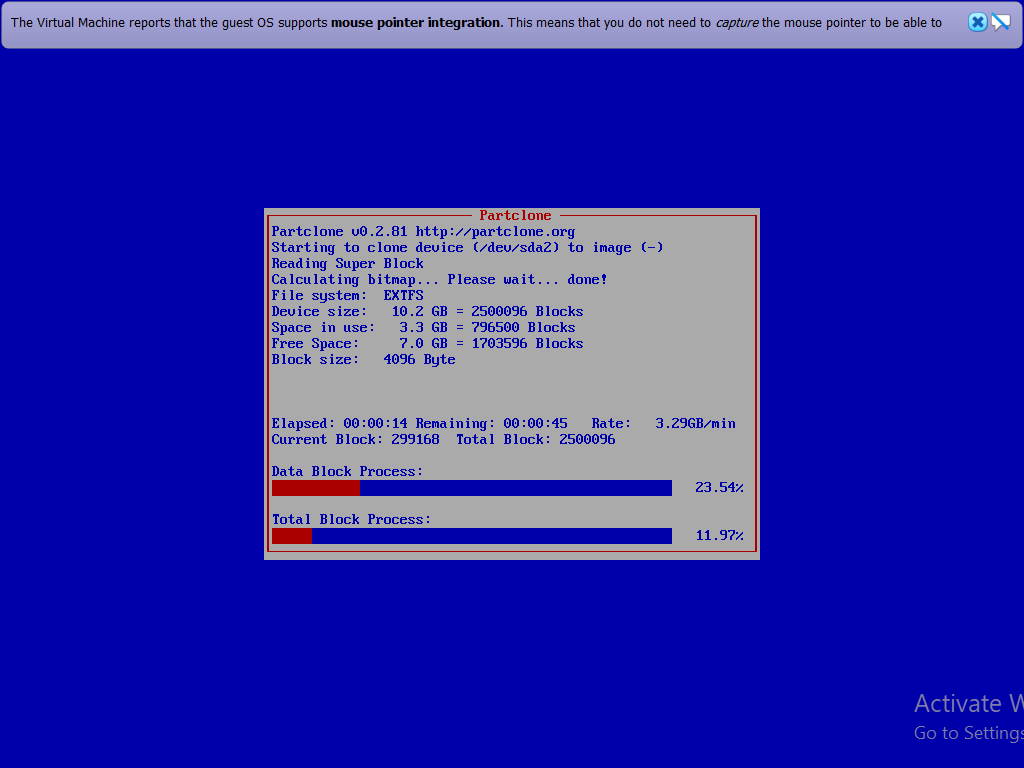
Task: Click the Total Block Process progress bar
Action: coord(472,535)
